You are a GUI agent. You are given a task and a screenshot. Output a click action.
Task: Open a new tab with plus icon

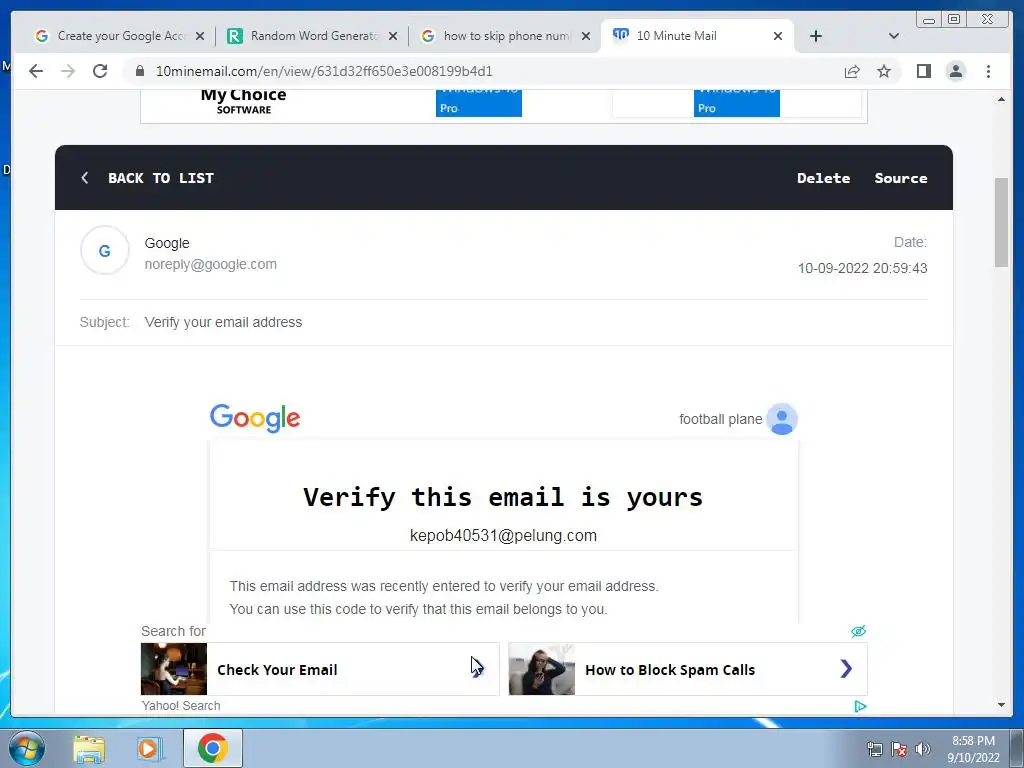[816, 36]
